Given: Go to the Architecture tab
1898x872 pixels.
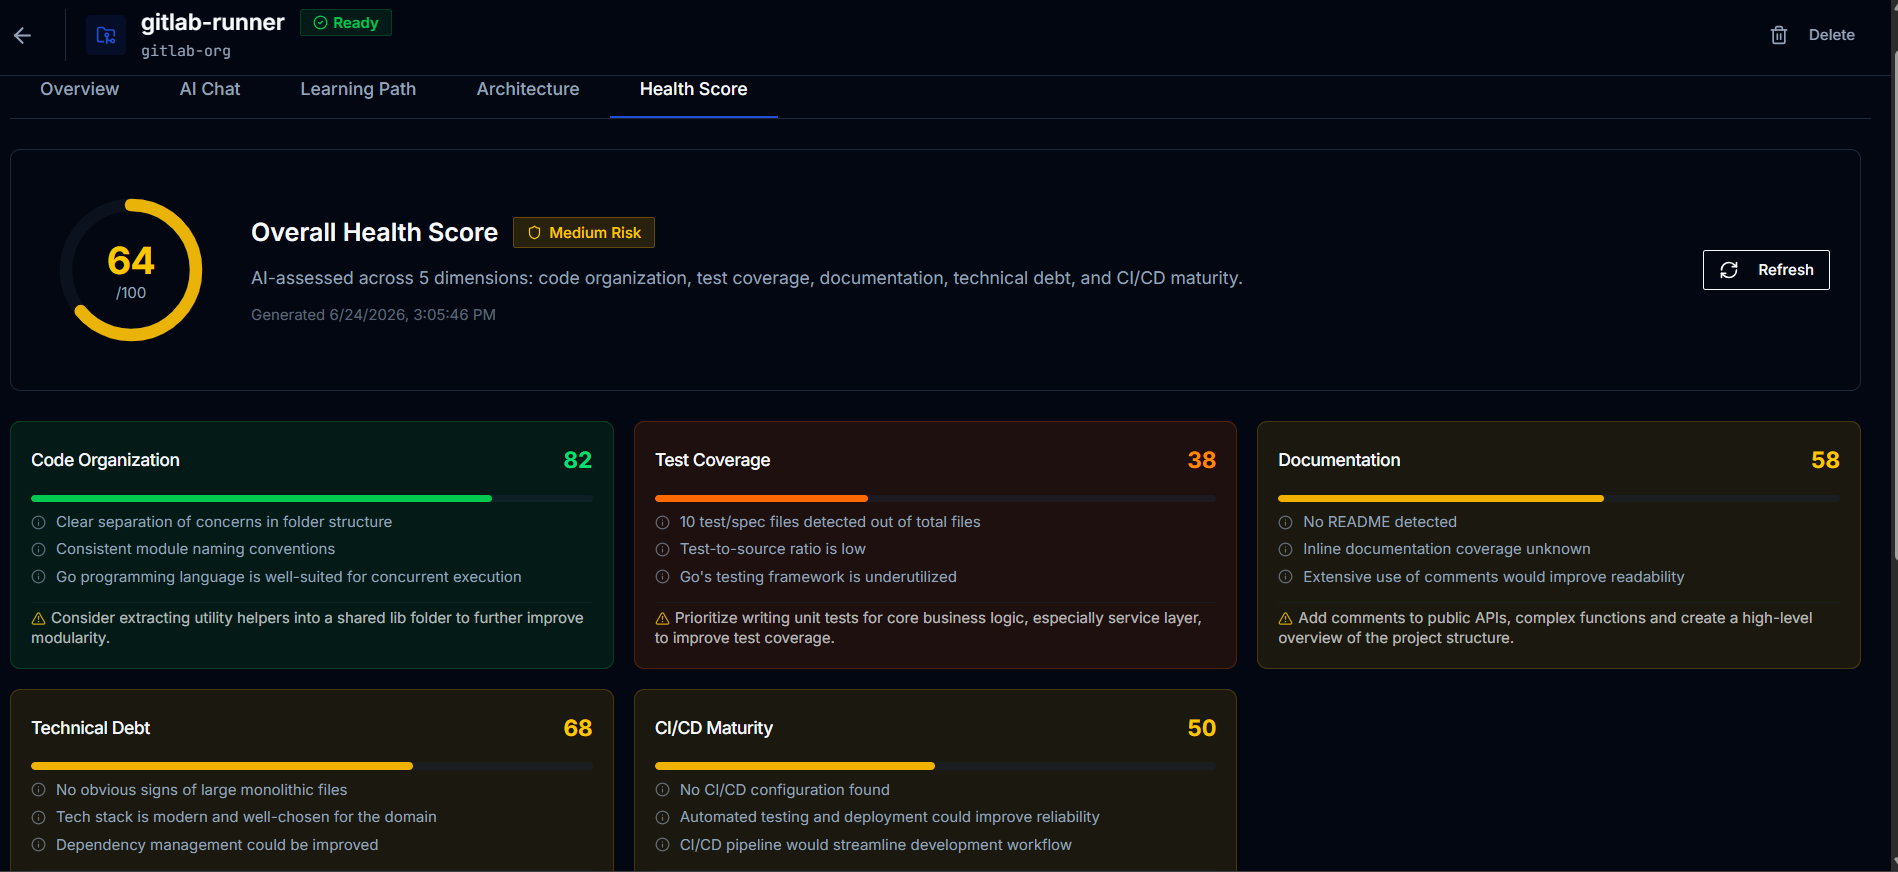Looking at the screenshot, I should click(528, 89).
